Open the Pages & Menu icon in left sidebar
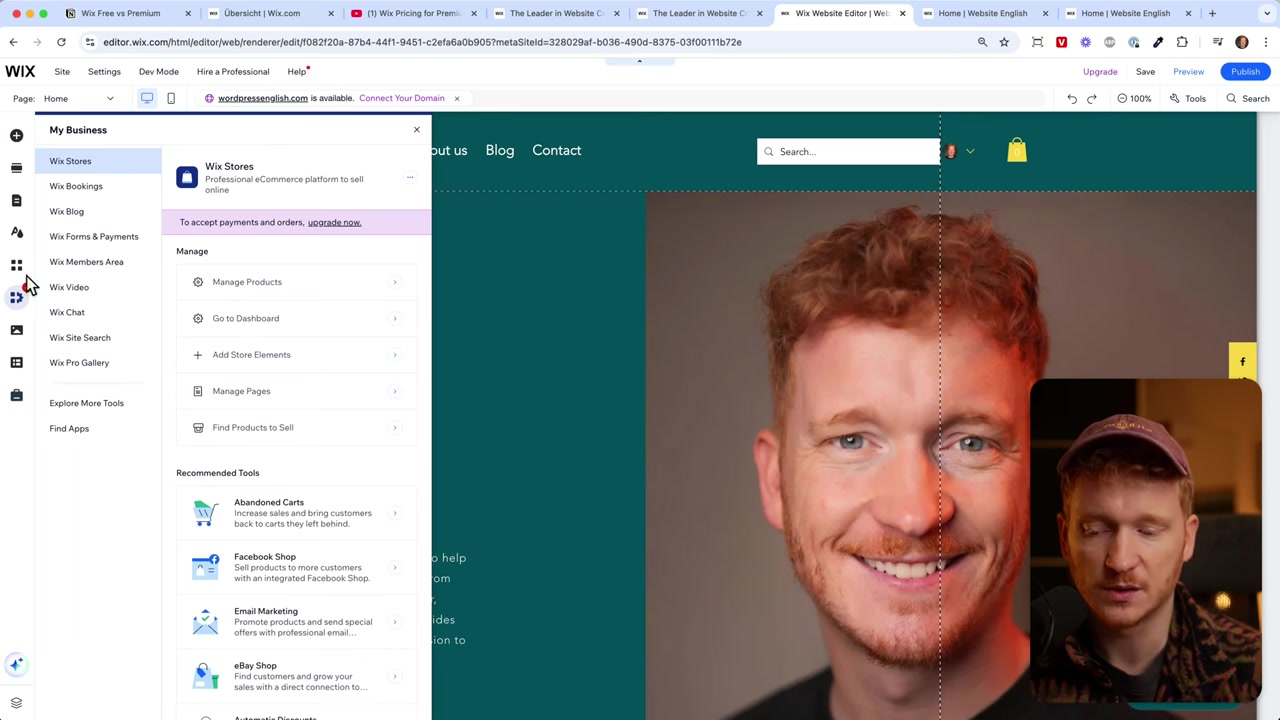This screenshot has height=720, width=1280. (x=16, y=200)
